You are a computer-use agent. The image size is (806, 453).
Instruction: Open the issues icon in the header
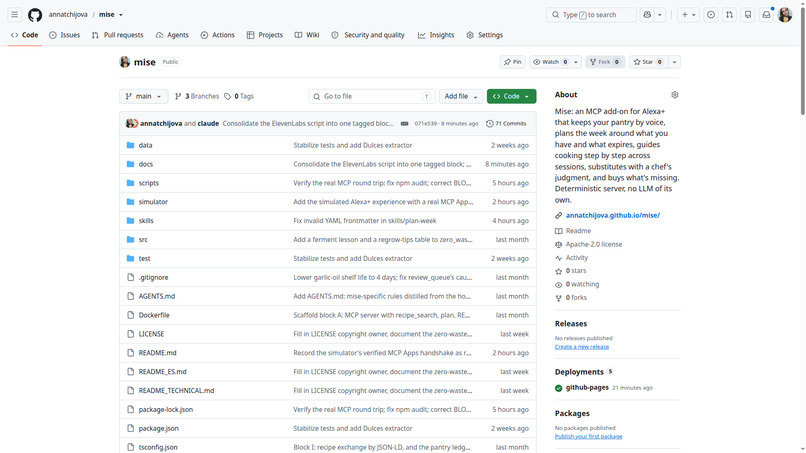pos(711,15)
